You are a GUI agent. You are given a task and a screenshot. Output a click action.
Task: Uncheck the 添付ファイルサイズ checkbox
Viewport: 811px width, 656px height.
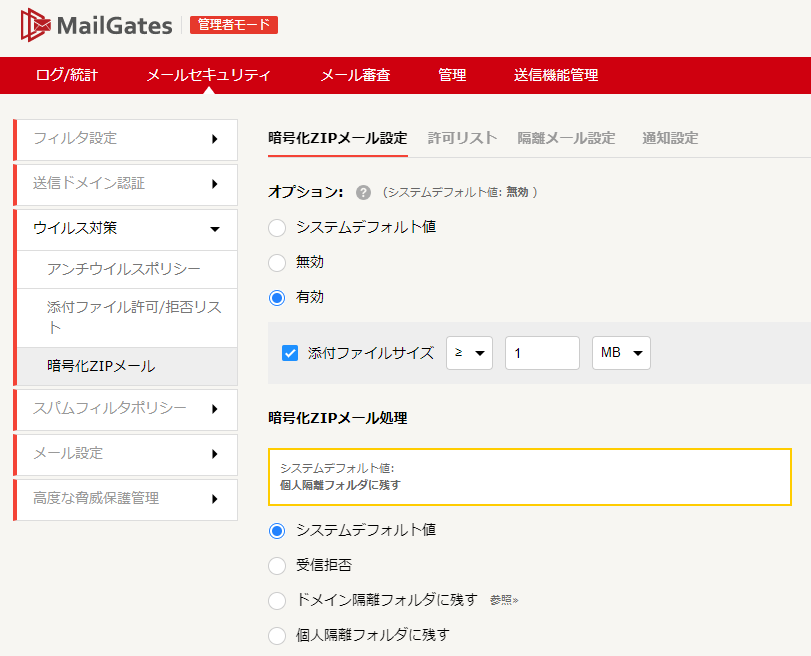point(290,353)
